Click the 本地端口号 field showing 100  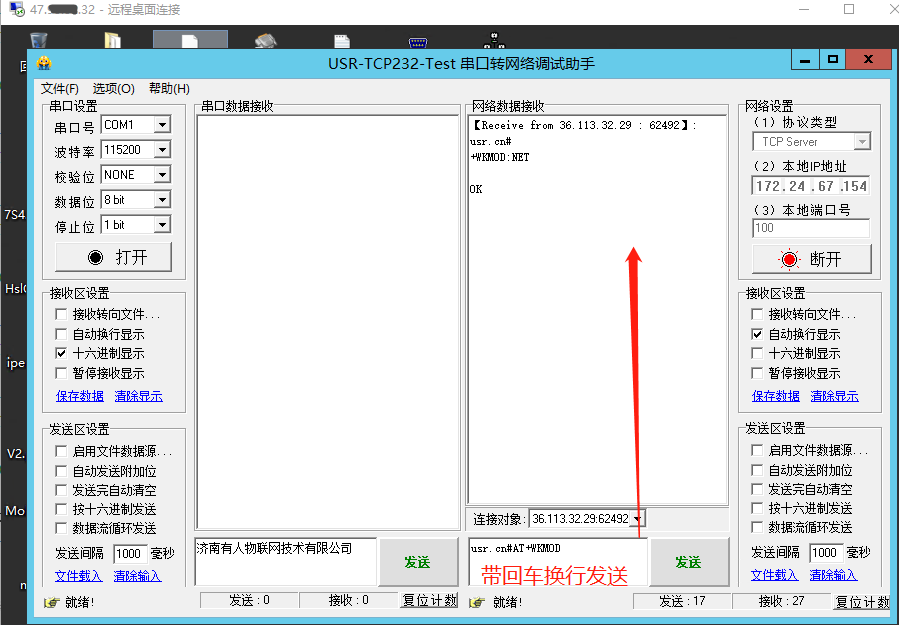[x=811, y=228]
